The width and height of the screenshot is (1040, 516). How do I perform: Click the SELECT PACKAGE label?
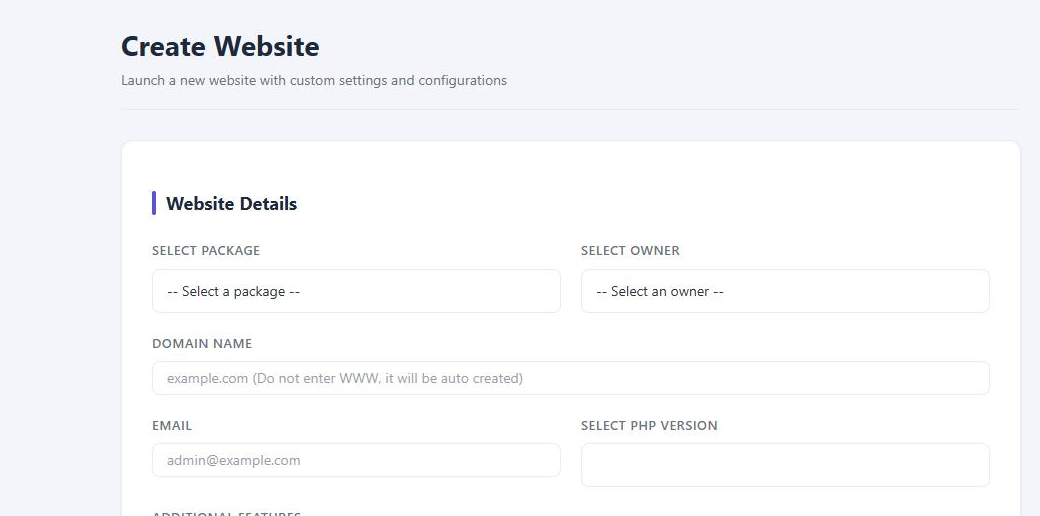(x=206, y=251)
